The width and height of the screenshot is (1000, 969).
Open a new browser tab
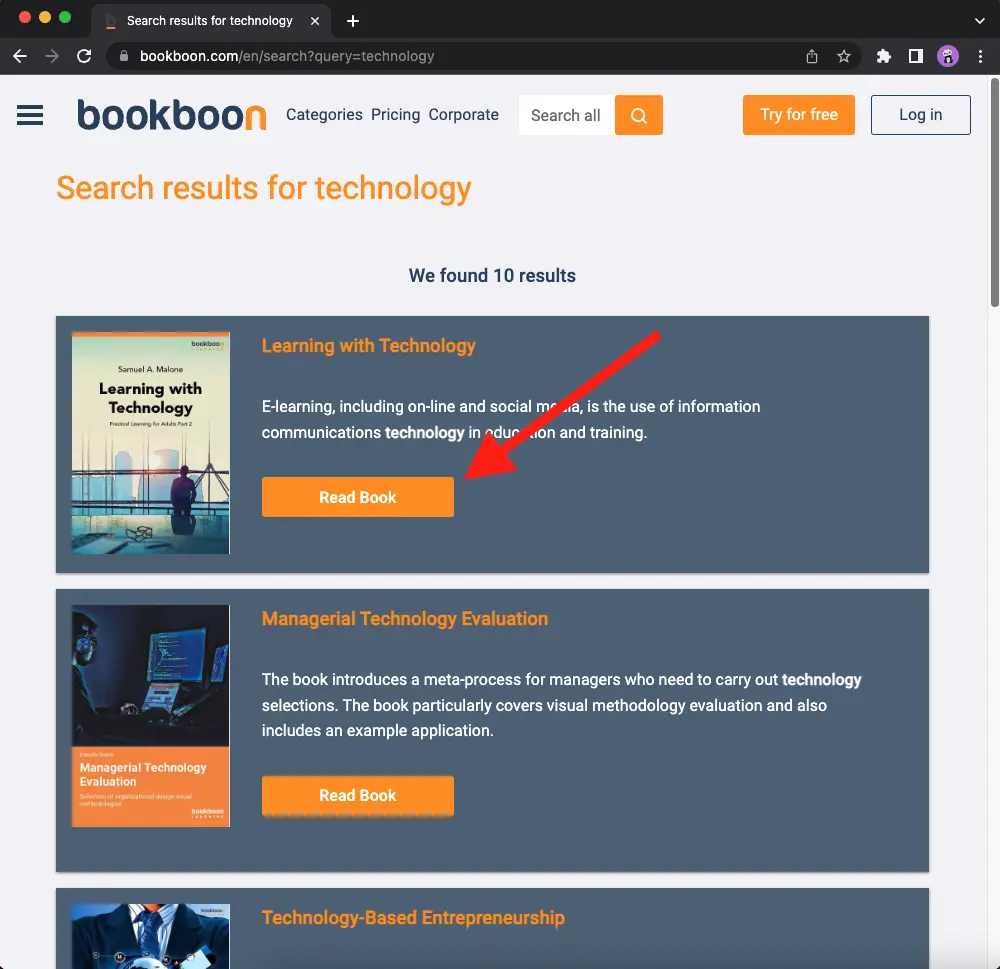tap(353, 21)
